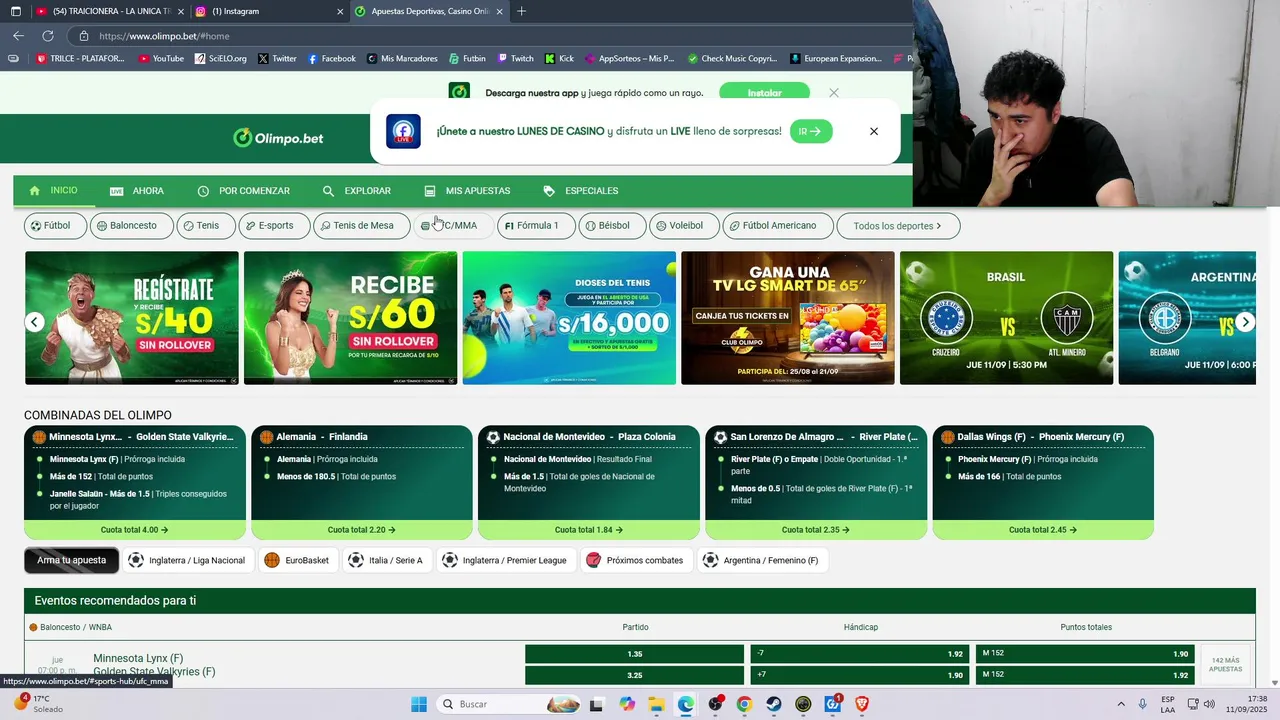This screenshot has width=1280, height=720.
Task: Filter by E-sports chip
Action: (x=274, y=226)
